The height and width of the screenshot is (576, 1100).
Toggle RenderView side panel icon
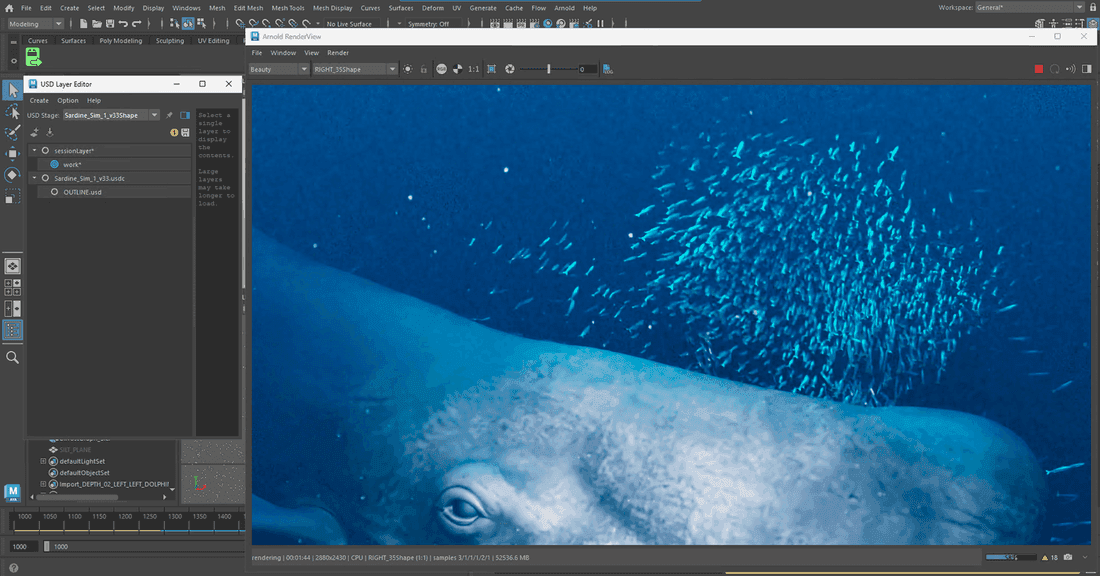point(1087,69)
